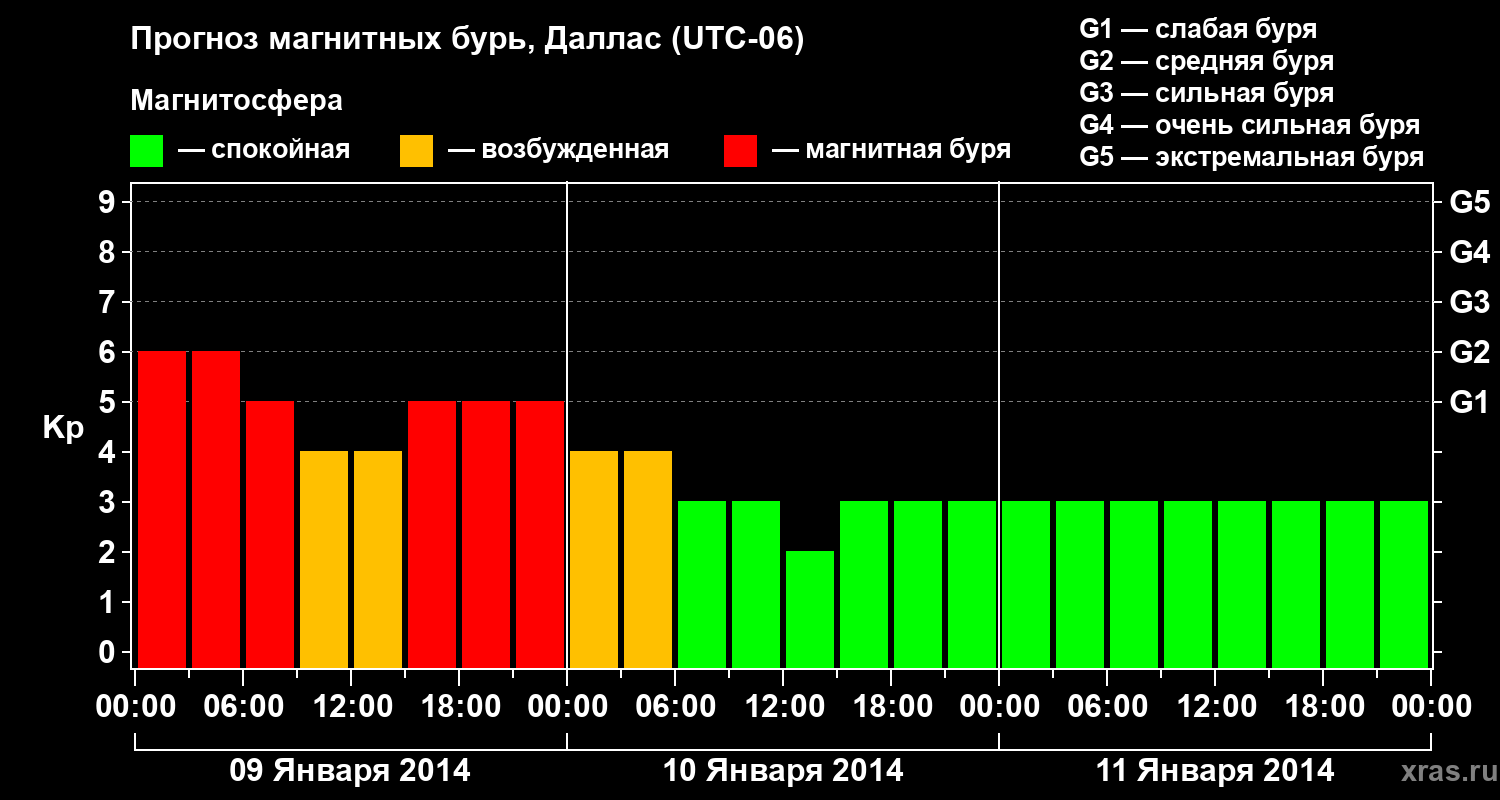Screen dimensions: 1500x800
Task: Click the green bar at 00:00–03:00 on 11 January
Action: click(1026, 585)
